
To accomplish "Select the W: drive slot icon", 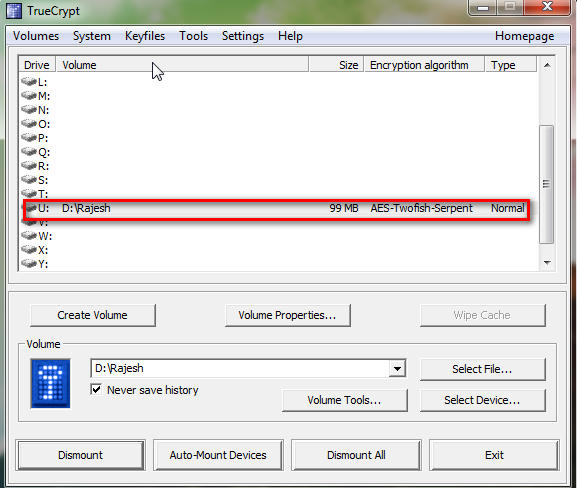I will pyautogui.click(x=29, y=235).
